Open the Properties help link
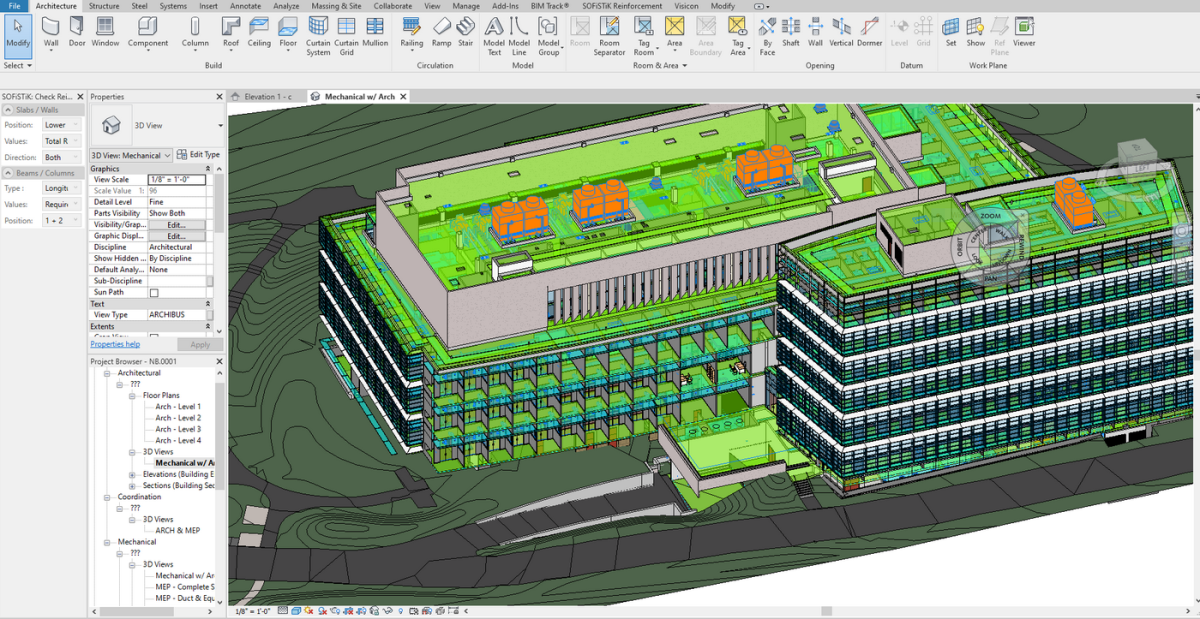The width and height of the screenshot is (1200, 619). 115,344
